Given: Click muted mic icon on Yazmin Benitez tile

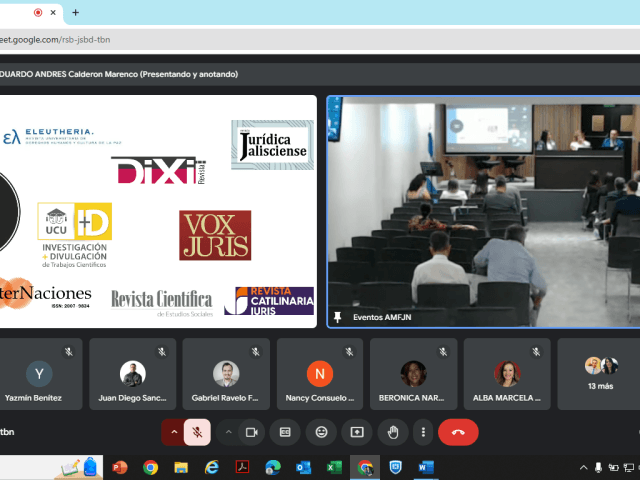Looking at the screenshot, I should [x=69, y=352].
